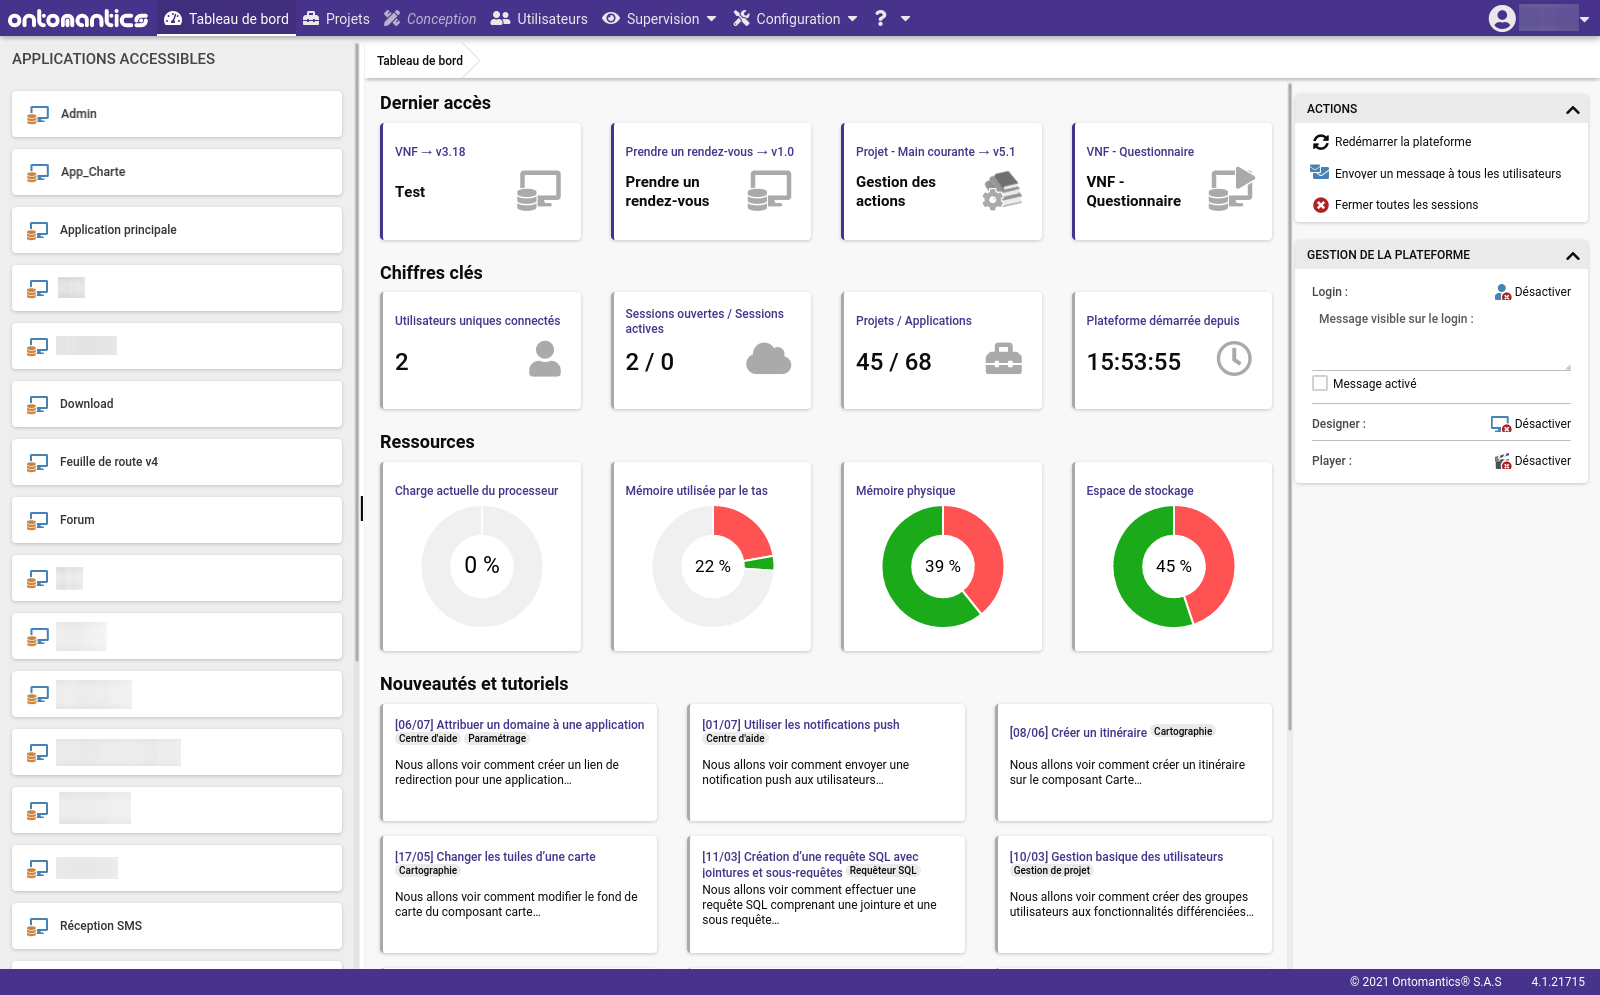Click the Gestion des actions project icon
The image size is (1600, 995).
(1001, 190)
